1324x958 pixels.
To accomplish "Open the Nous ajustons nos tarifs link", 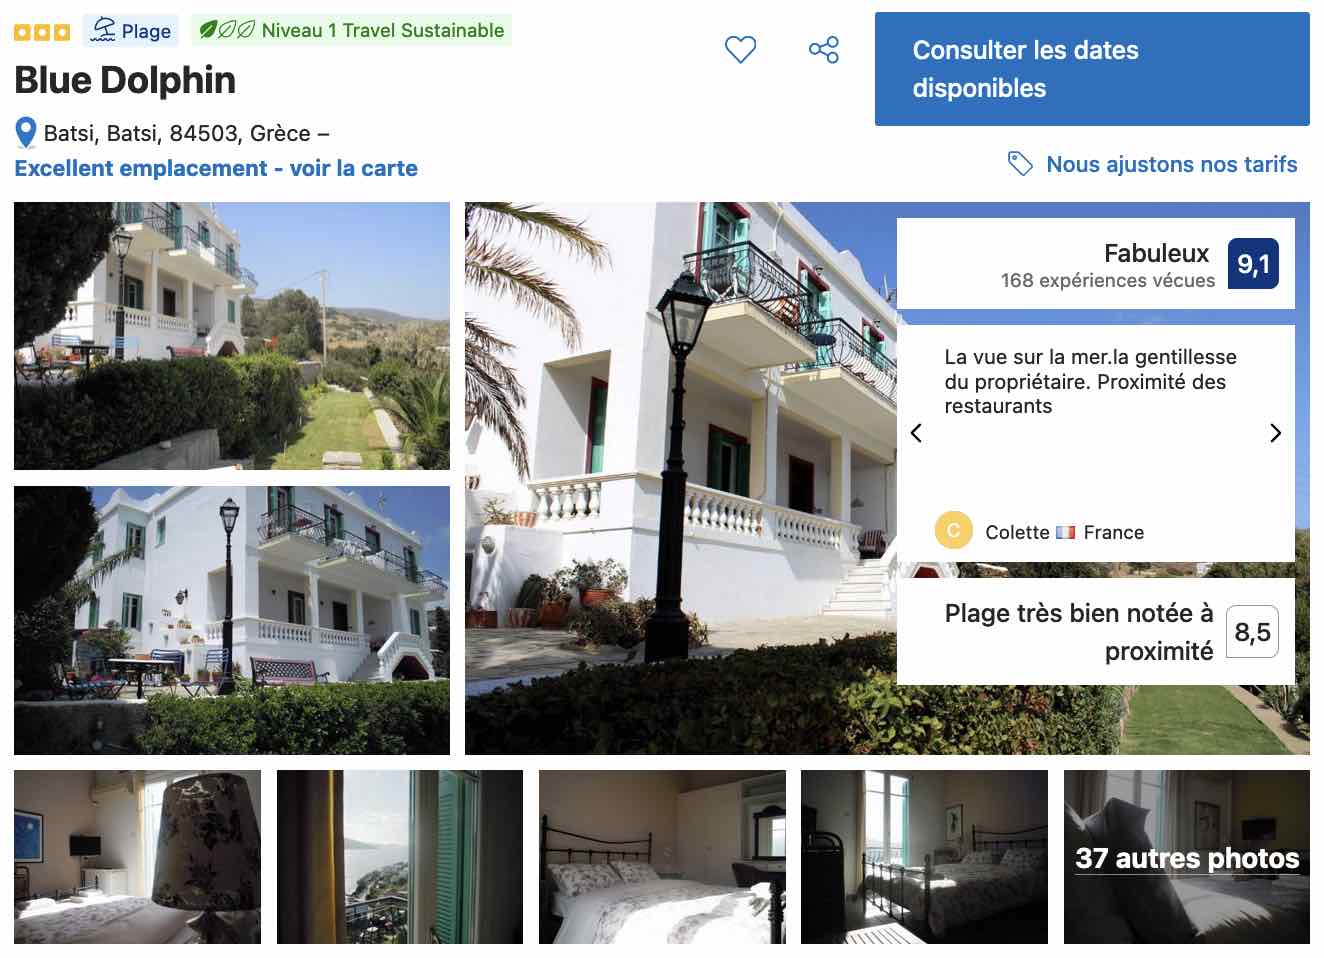I will click(x=1171, y=164).
